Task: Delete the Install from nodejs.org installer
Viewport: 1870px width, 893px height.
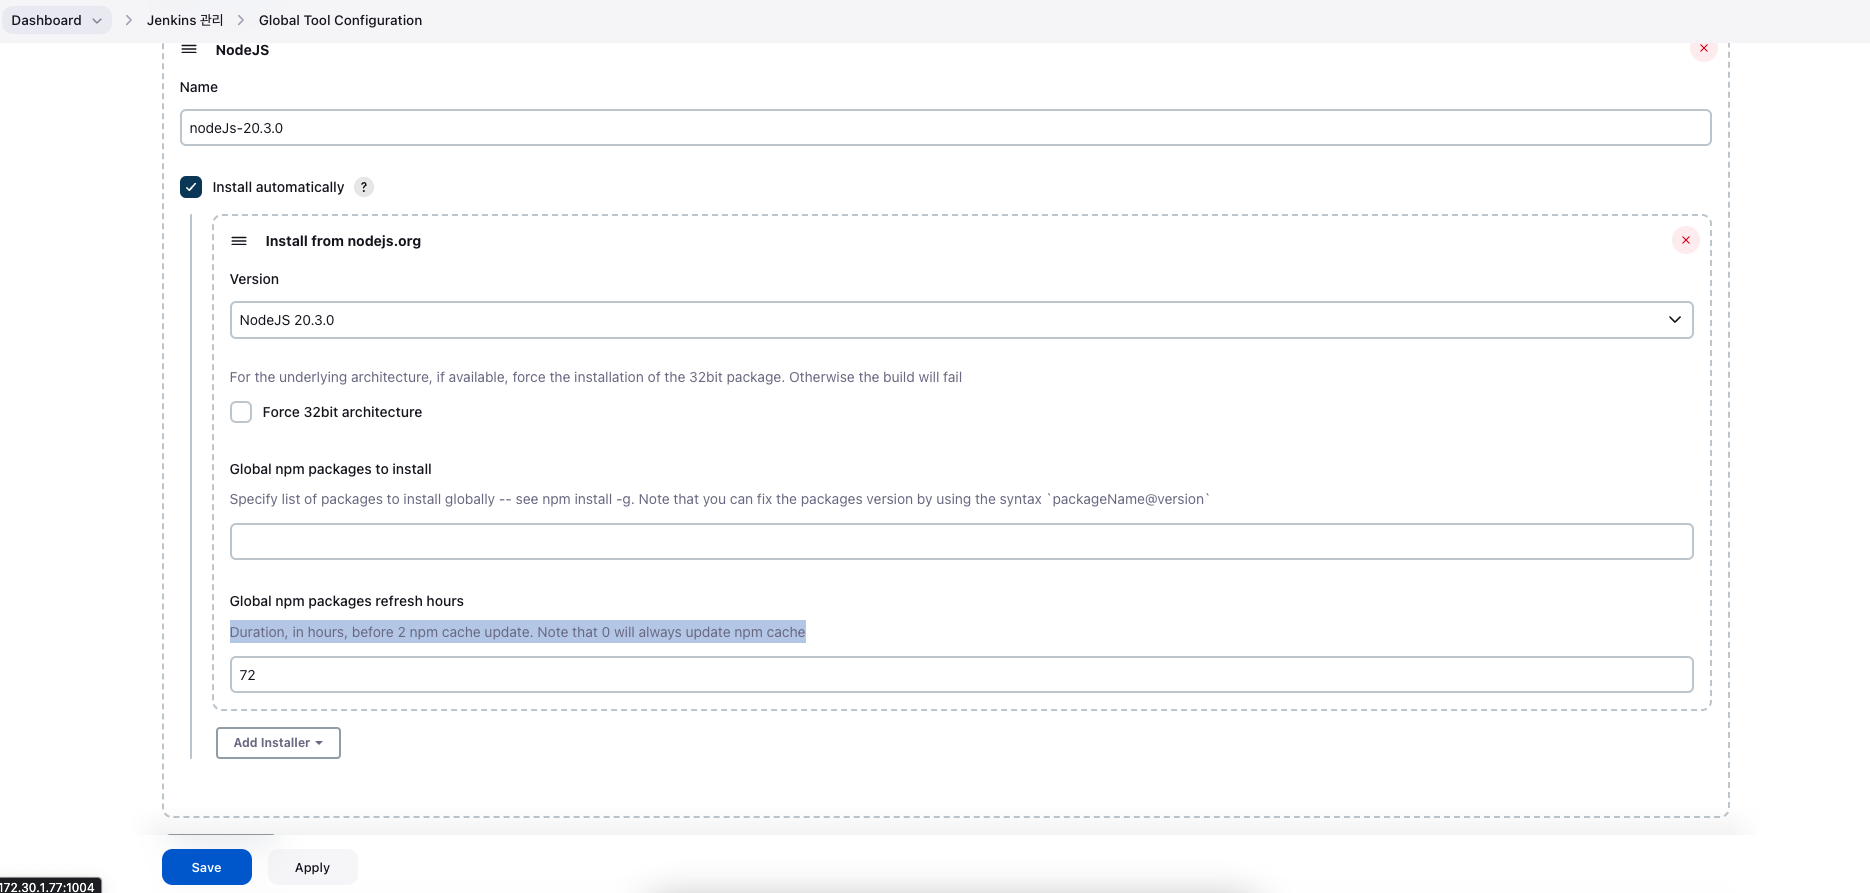Action: [x=1686, y=240]
